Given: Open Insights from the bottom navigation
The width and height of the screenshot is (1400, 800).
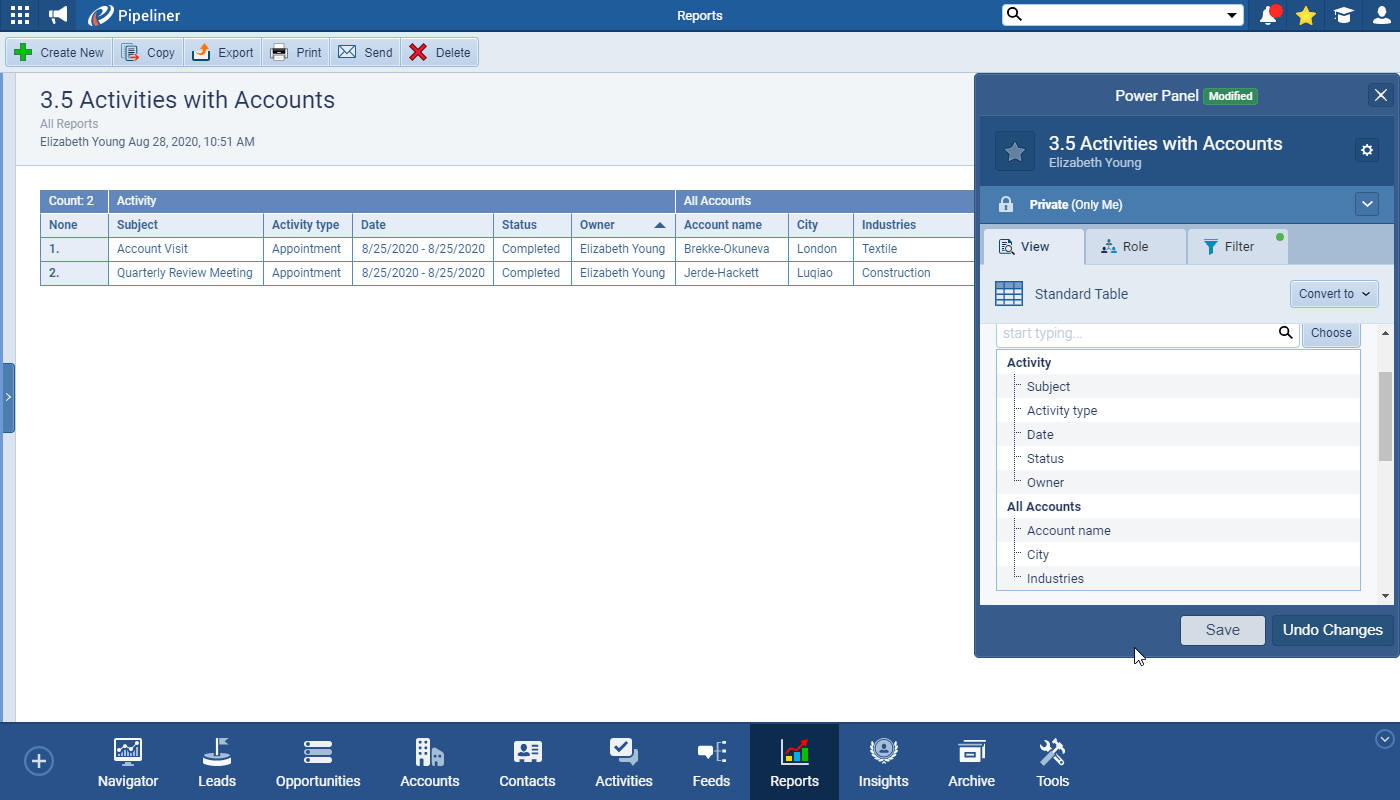Looking at the screenshot, I should [883, 762].
